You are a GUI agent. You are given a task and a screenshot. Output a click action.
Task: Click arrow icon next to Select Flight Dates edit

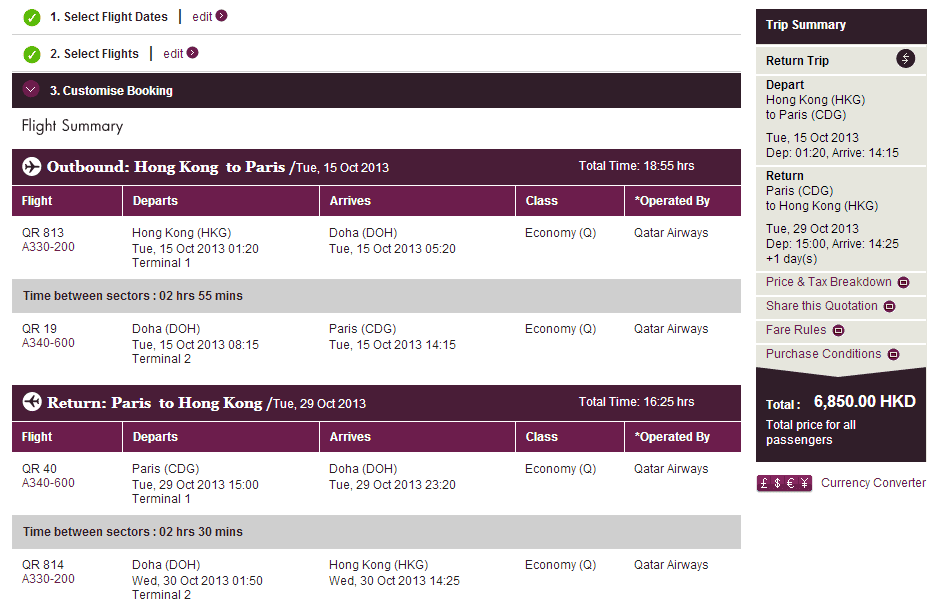pos(222,16)
